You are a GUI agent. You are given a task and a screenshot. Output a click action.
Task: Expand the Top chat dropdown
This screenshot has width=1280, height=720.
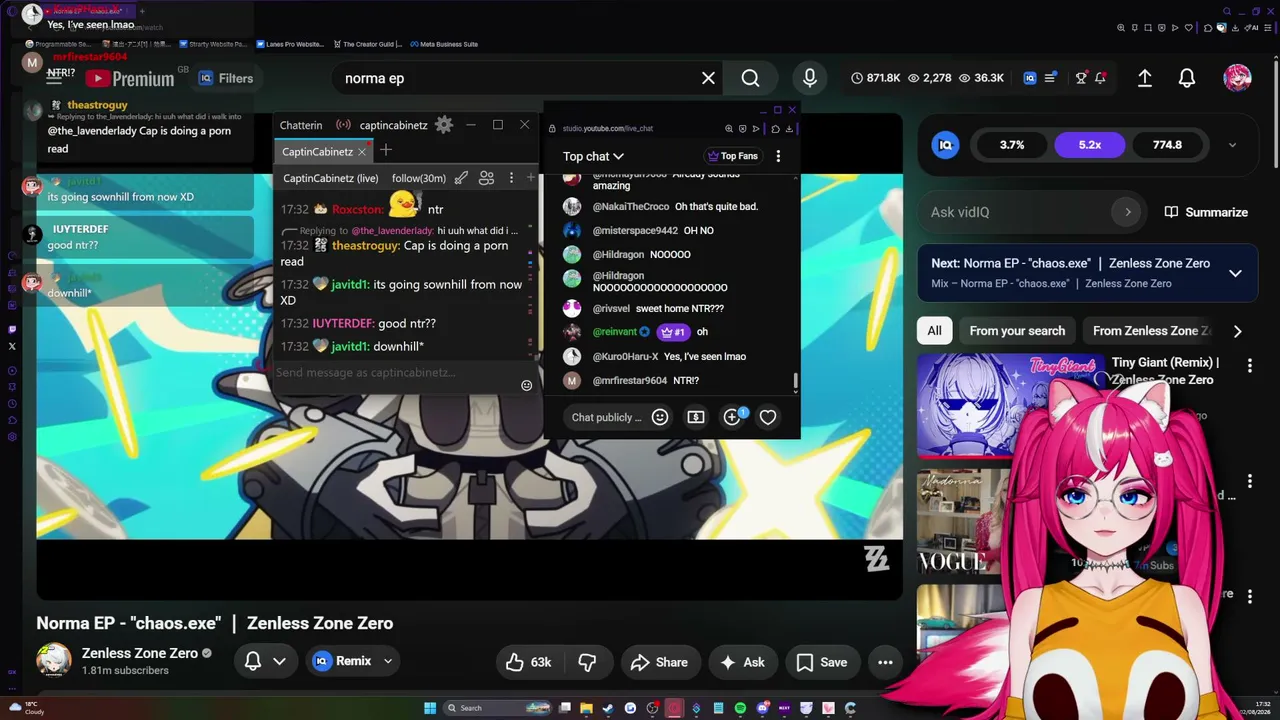593,156
